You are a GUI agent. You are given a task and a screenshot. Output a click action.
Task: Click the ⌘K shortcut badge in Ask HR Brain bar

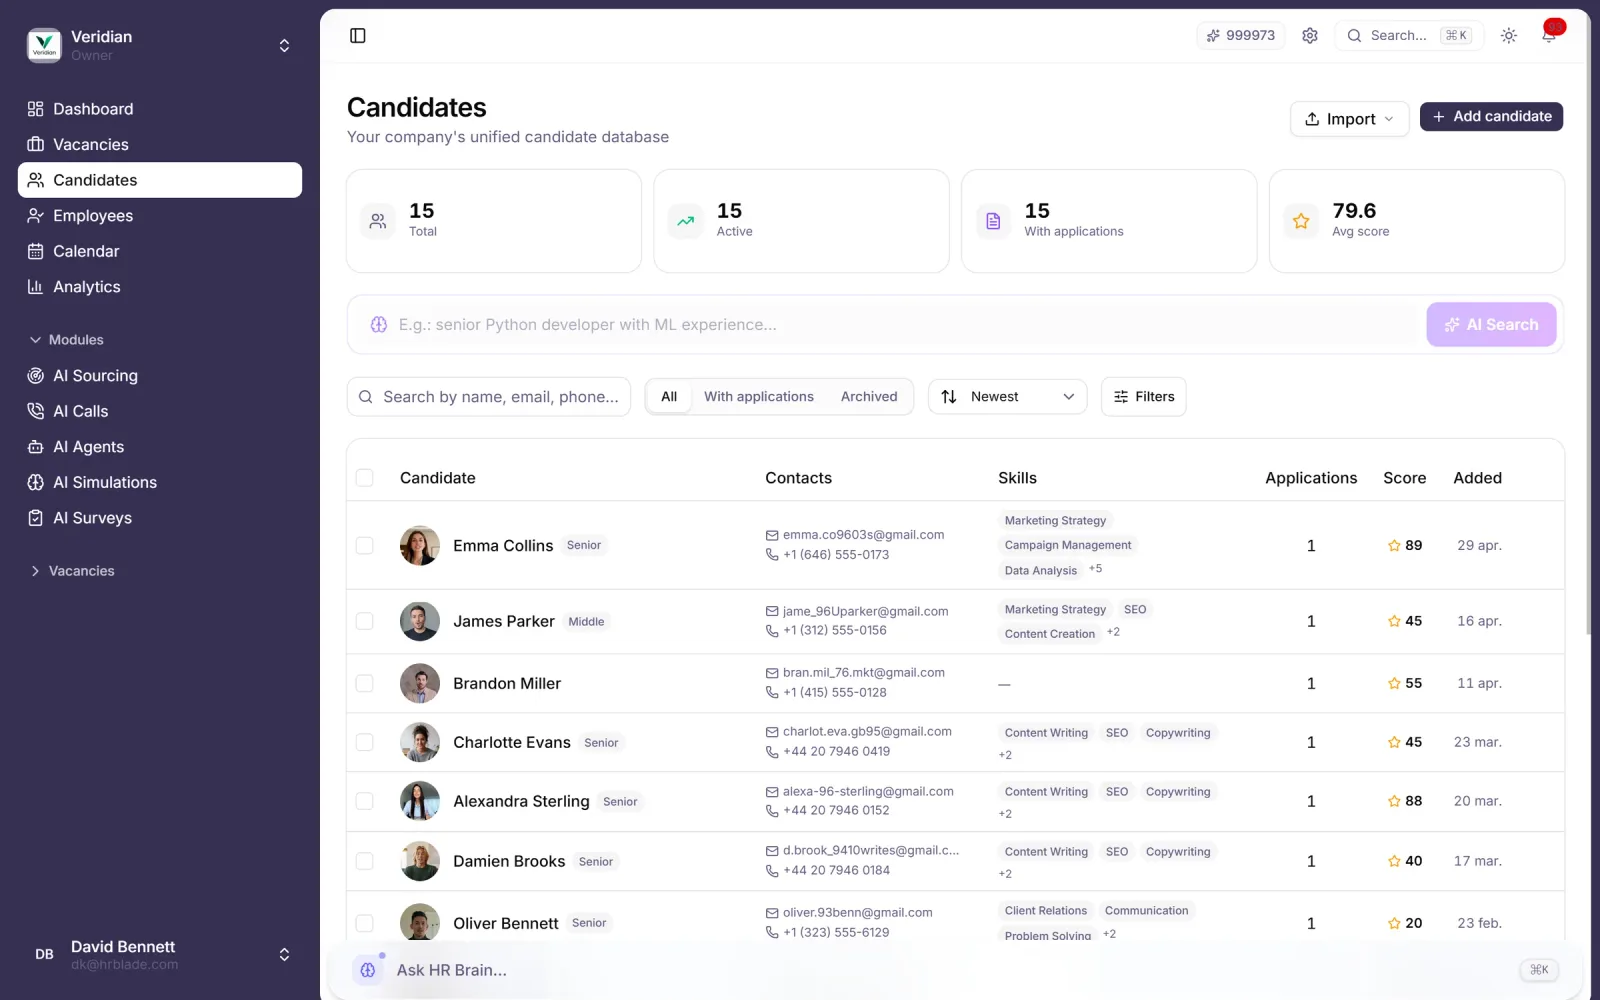tap(1539, 970)
